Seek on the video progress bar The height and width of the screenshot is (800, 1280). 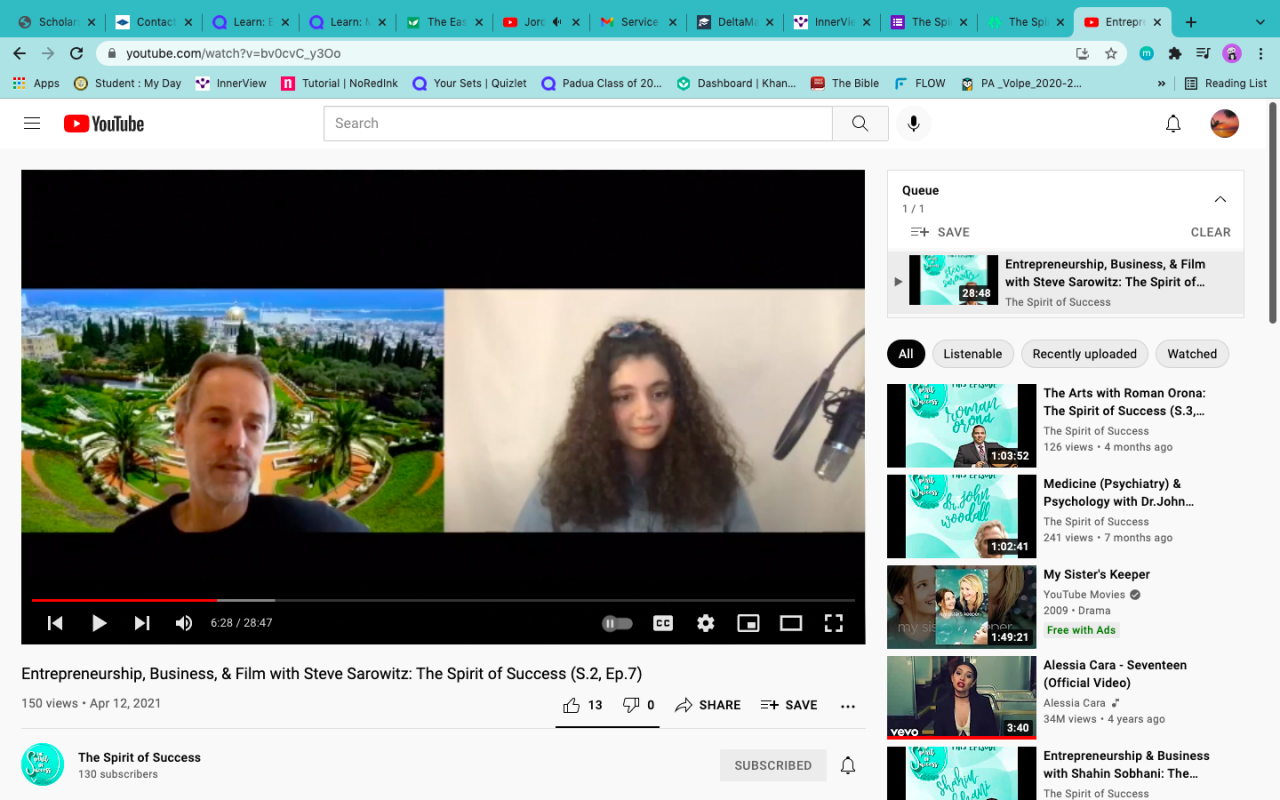click(443, 600)
